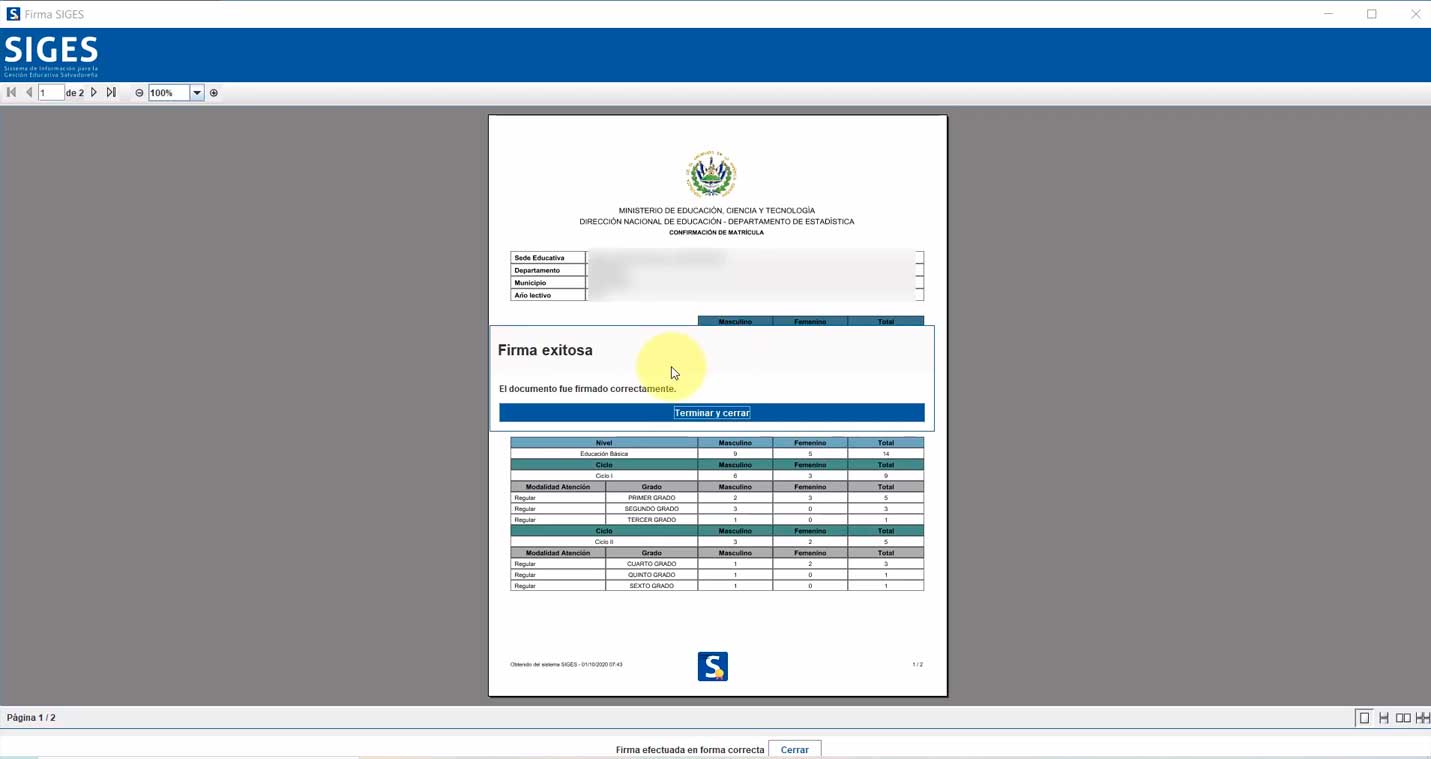Zoom in with the plus icon
The image size is (1431, 759).
(x=214, y=93)
